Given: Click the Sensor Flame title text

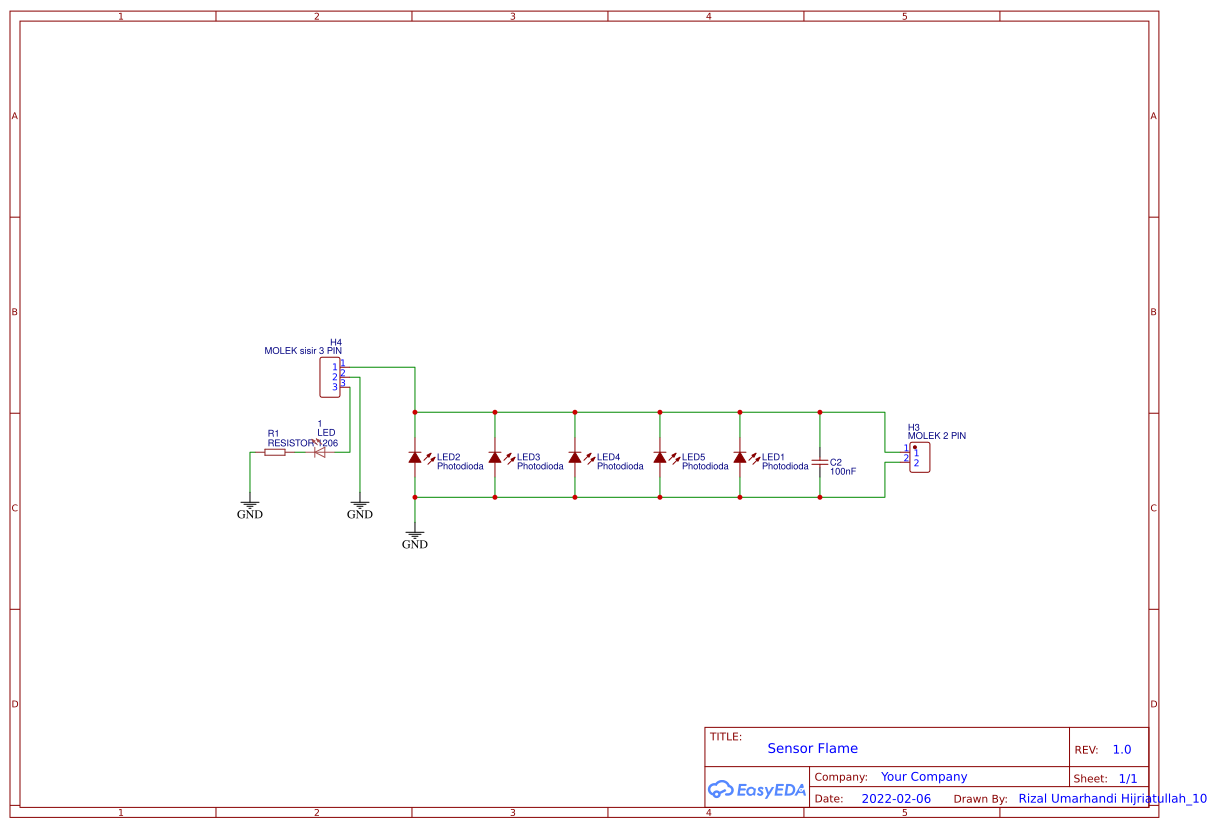Looking at the screenshot, I should [x=813, y=748].
